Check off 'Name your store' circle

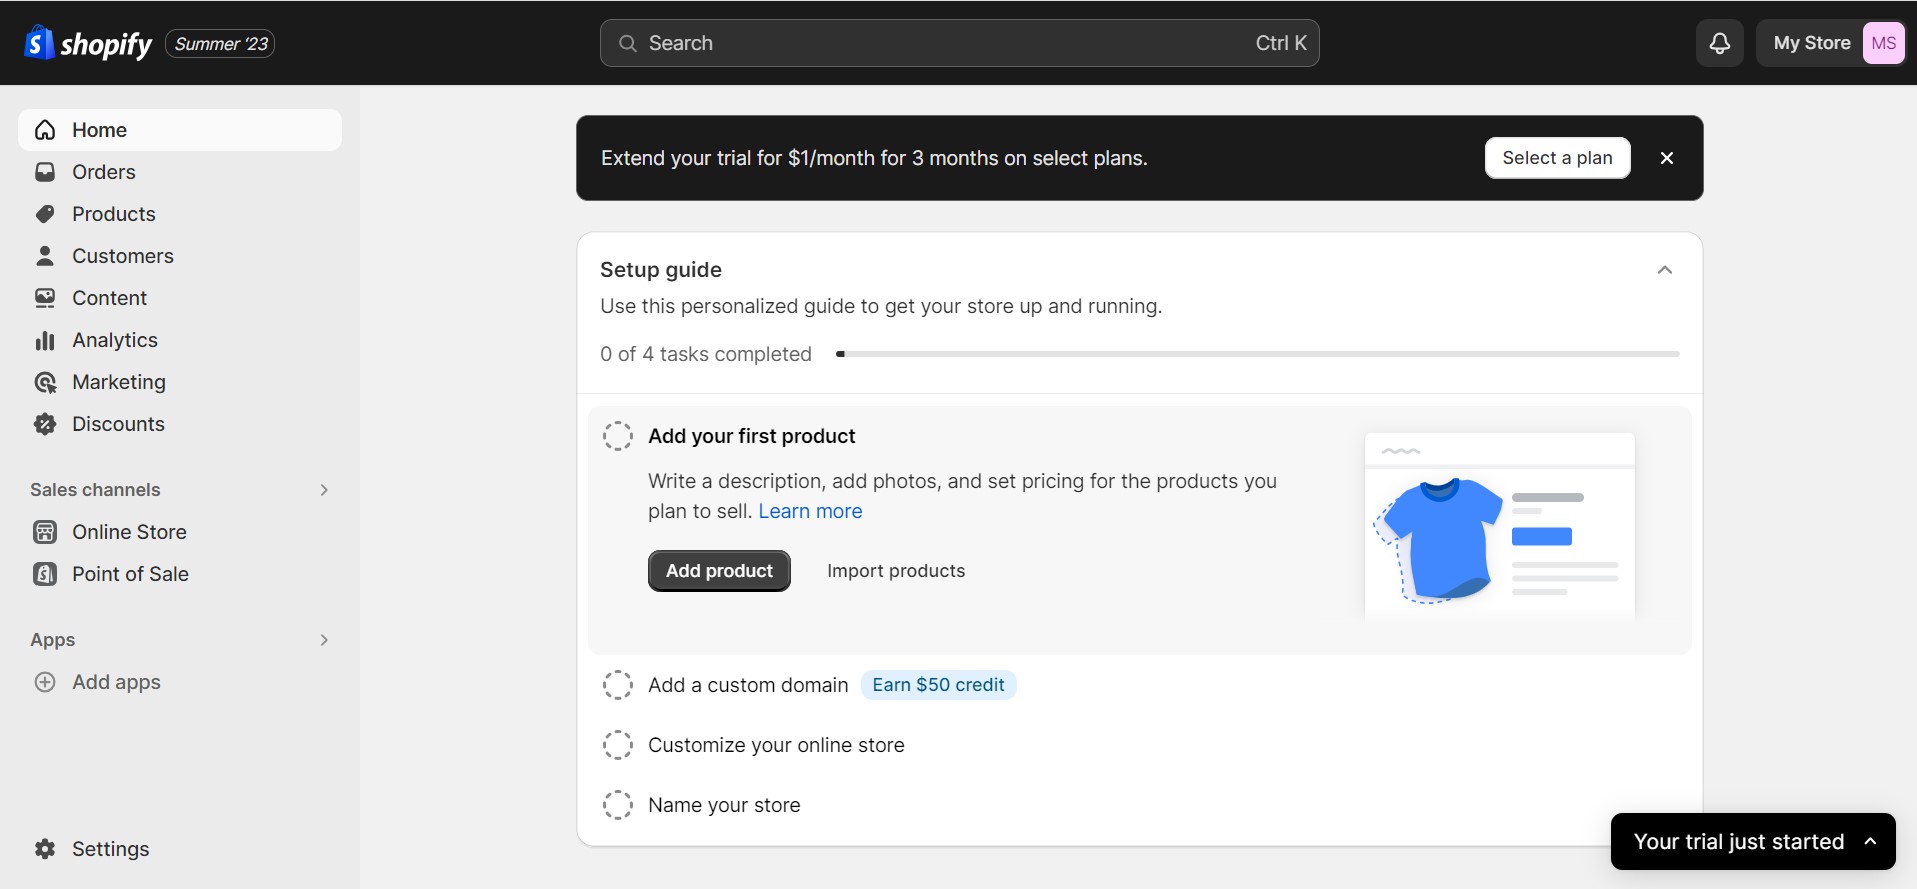(x=618, y=805)
